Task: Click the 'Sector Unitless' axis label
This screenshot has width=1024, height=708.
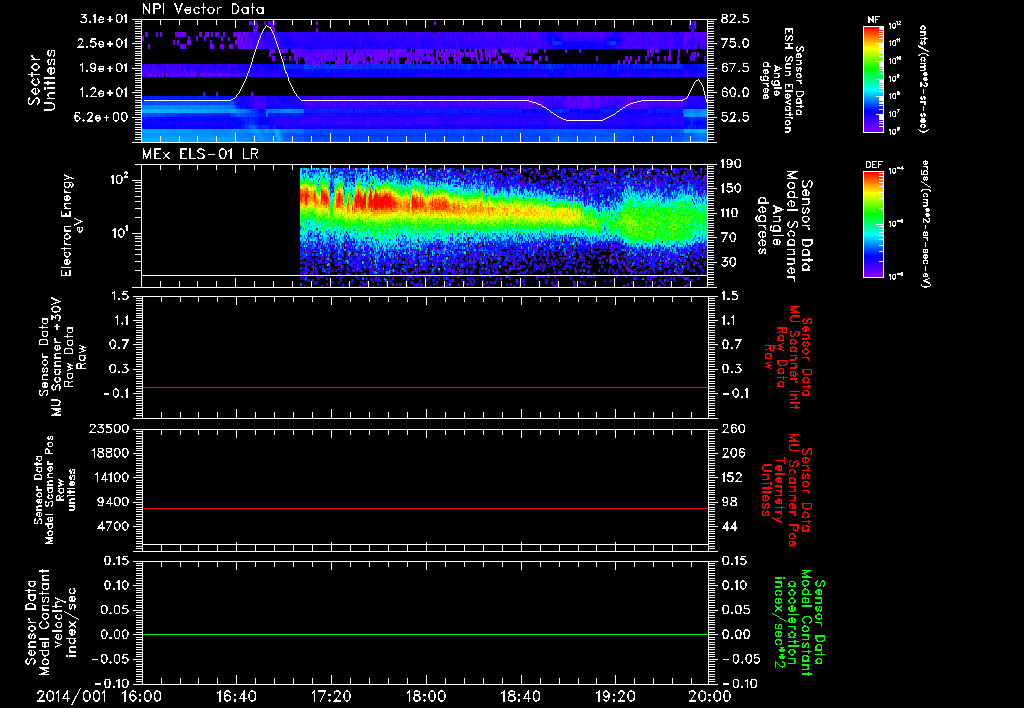Action: tap(42, 80)
